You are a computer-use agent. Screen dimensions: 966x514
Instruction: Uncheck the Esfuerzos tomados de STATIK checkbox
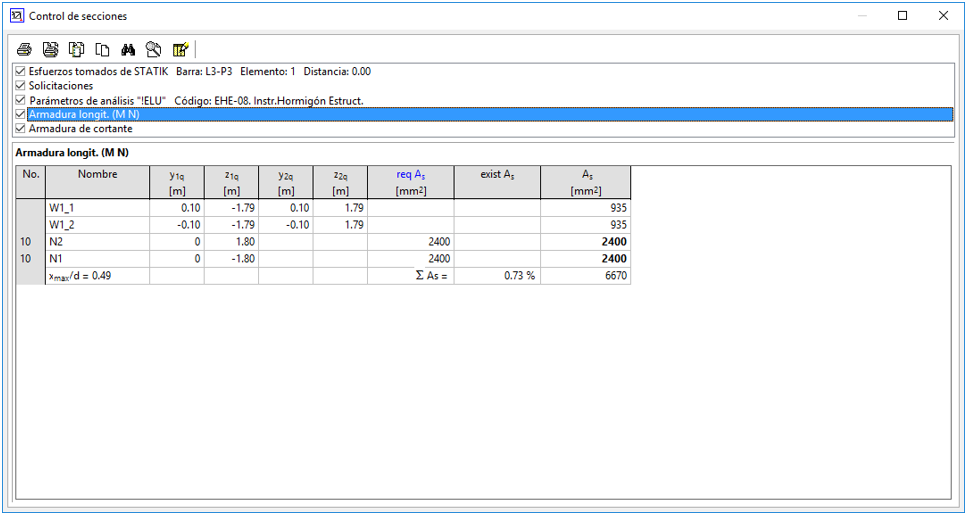click(21, 72)
